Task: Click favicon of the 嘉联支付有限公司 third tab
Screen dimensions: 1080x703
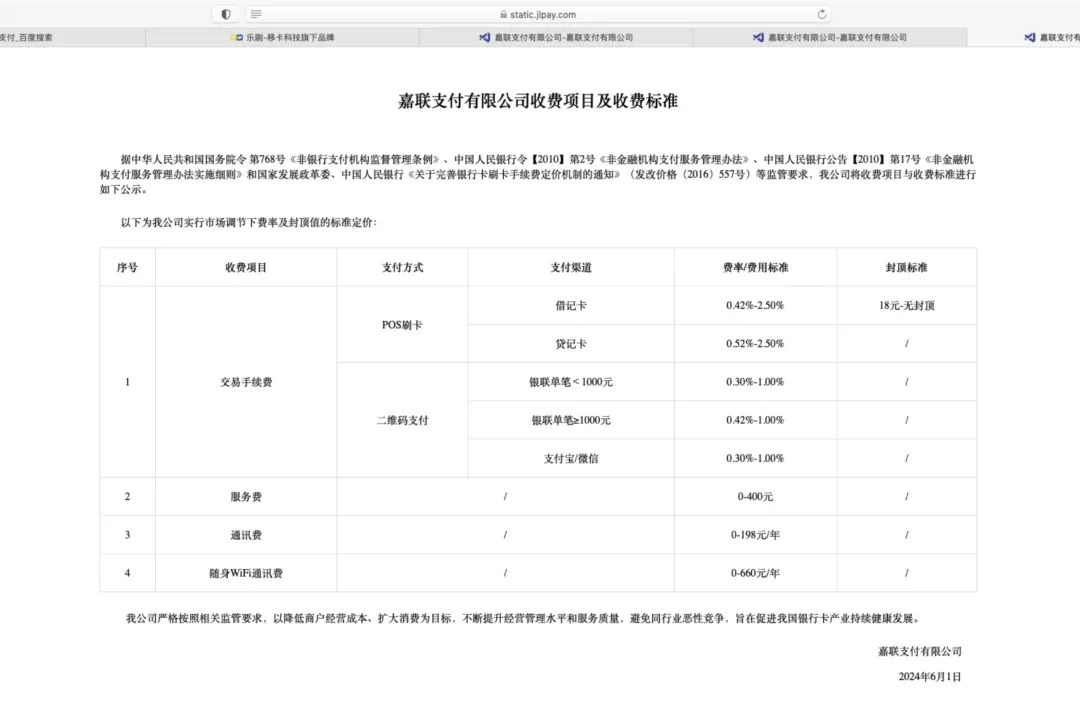Action: [x=485, y=38]
